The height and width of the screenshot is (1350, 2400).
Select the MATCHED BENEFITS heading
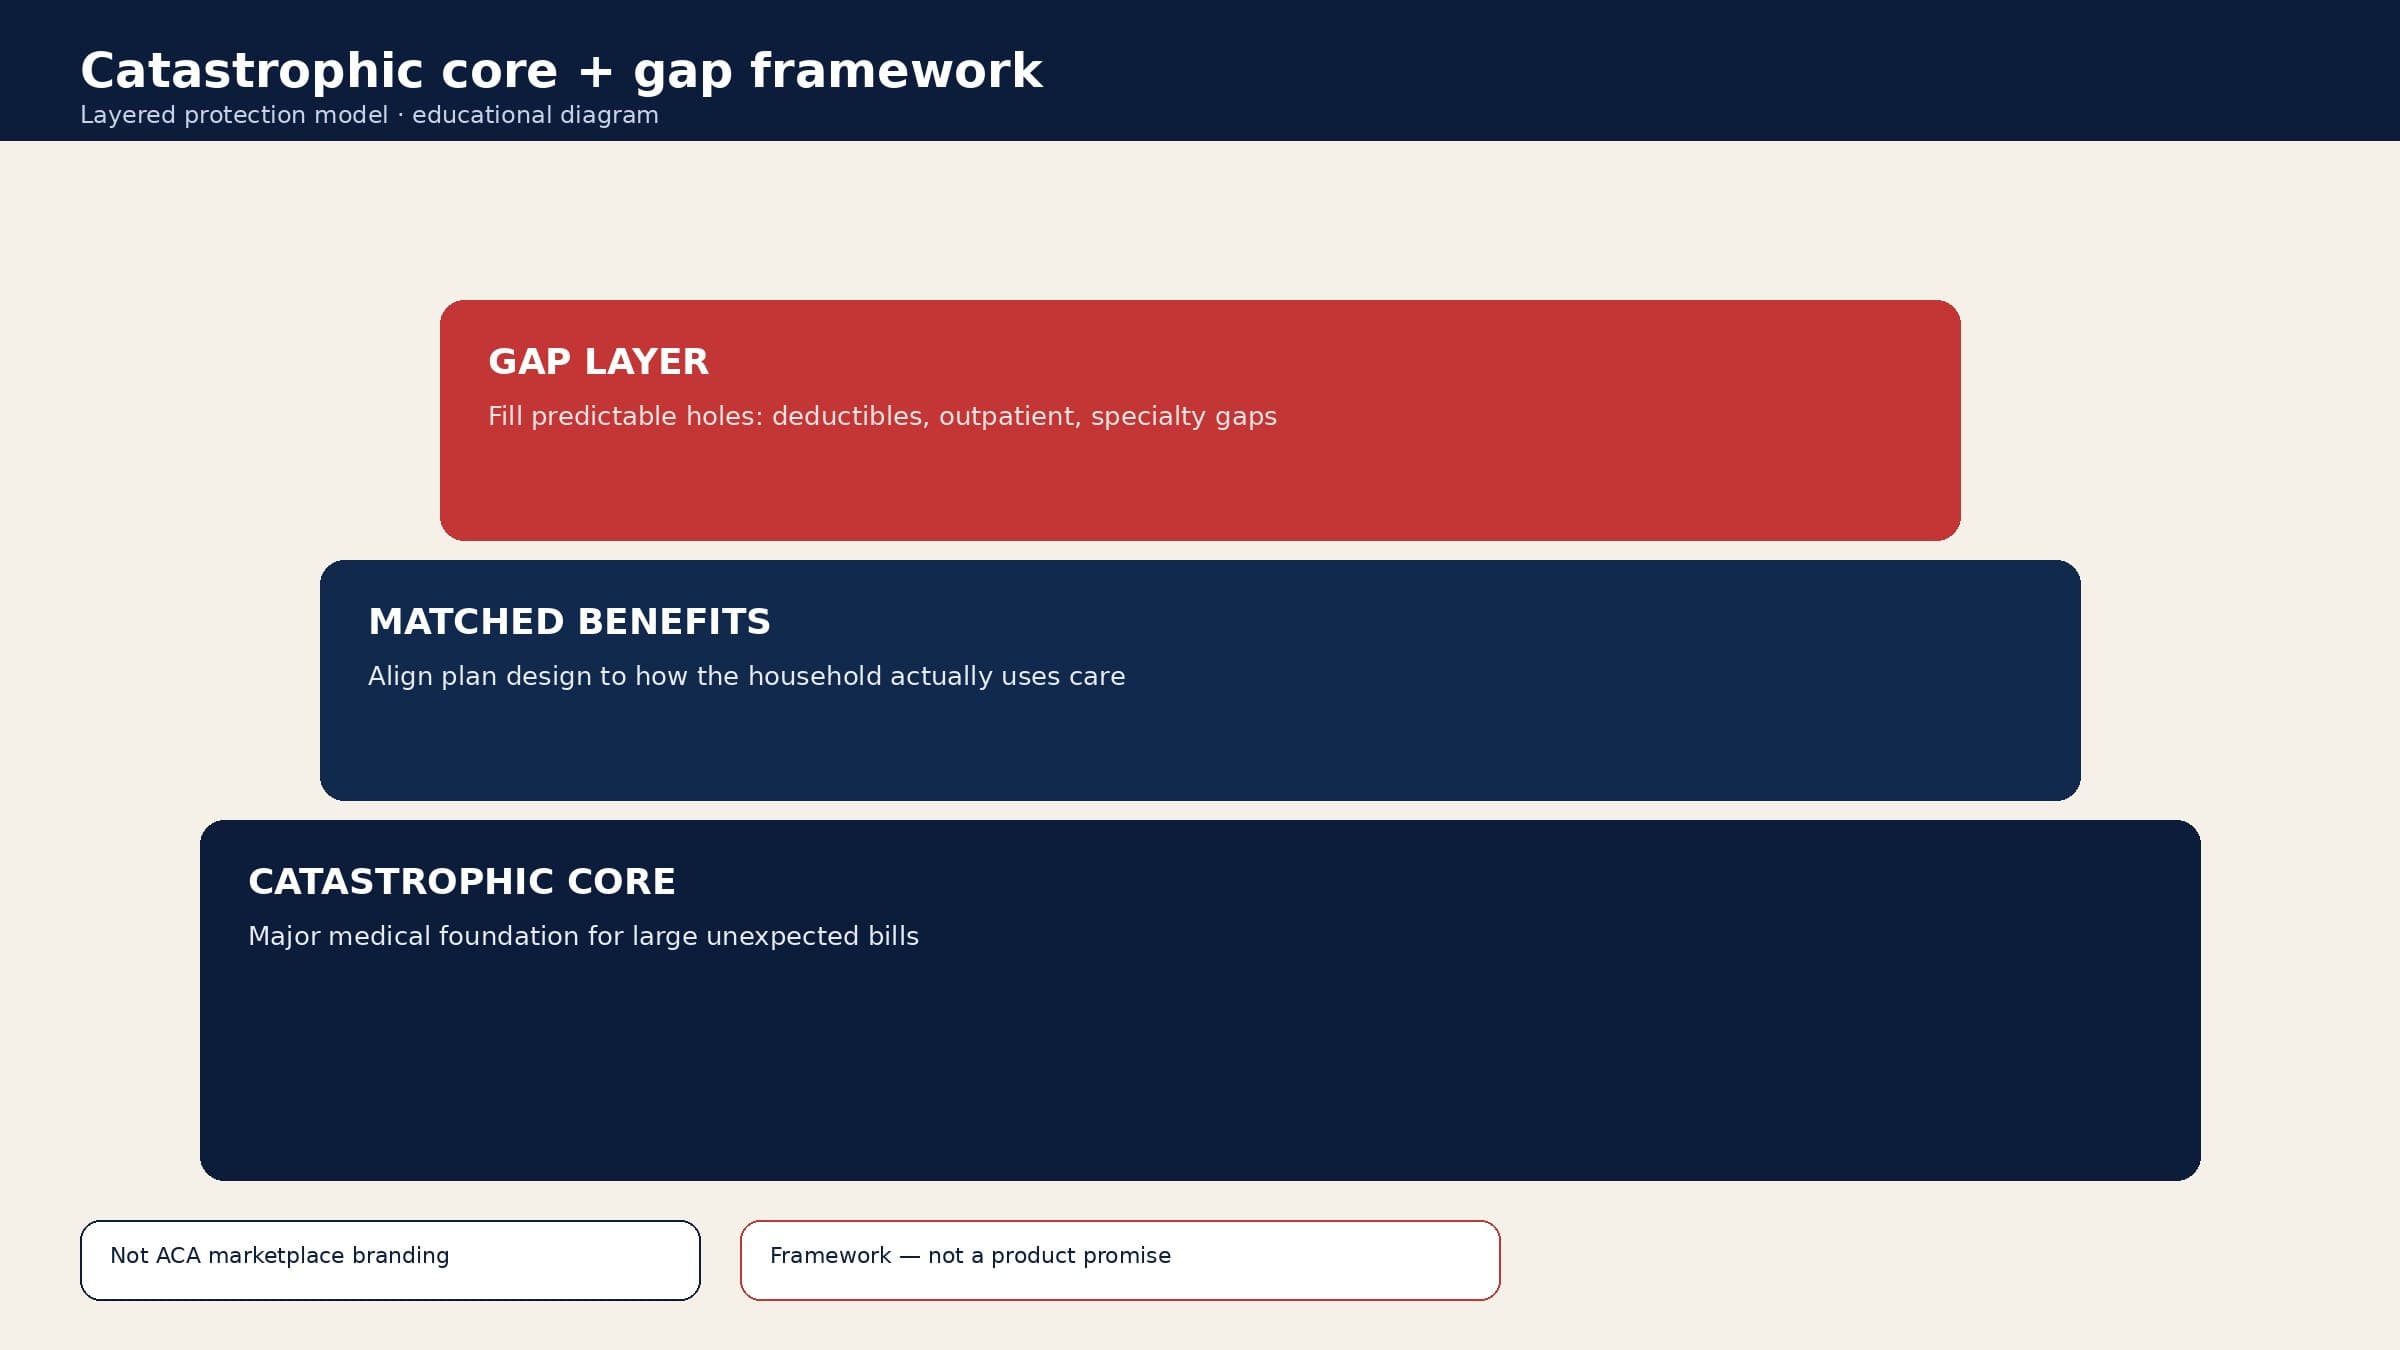[569, 621]
